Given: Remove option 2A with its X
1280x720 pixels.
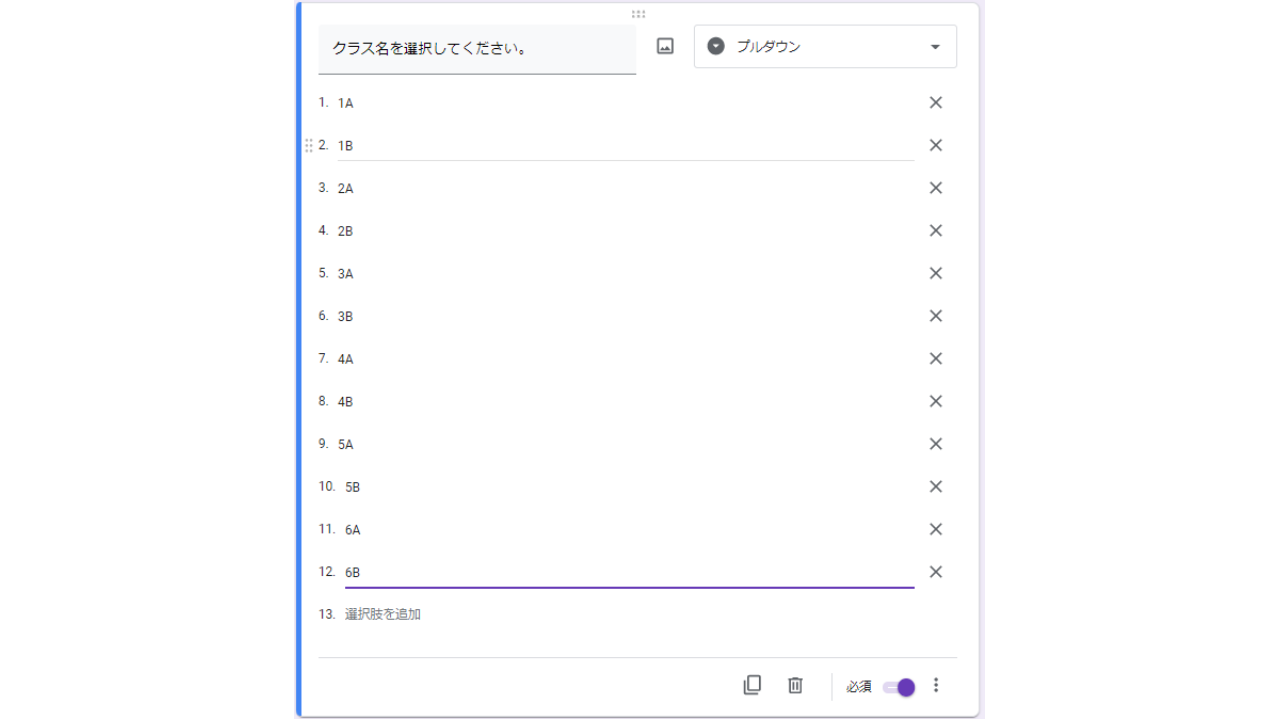Looking at the screenshot, I should pyautogui.click(x=936, y=188).
